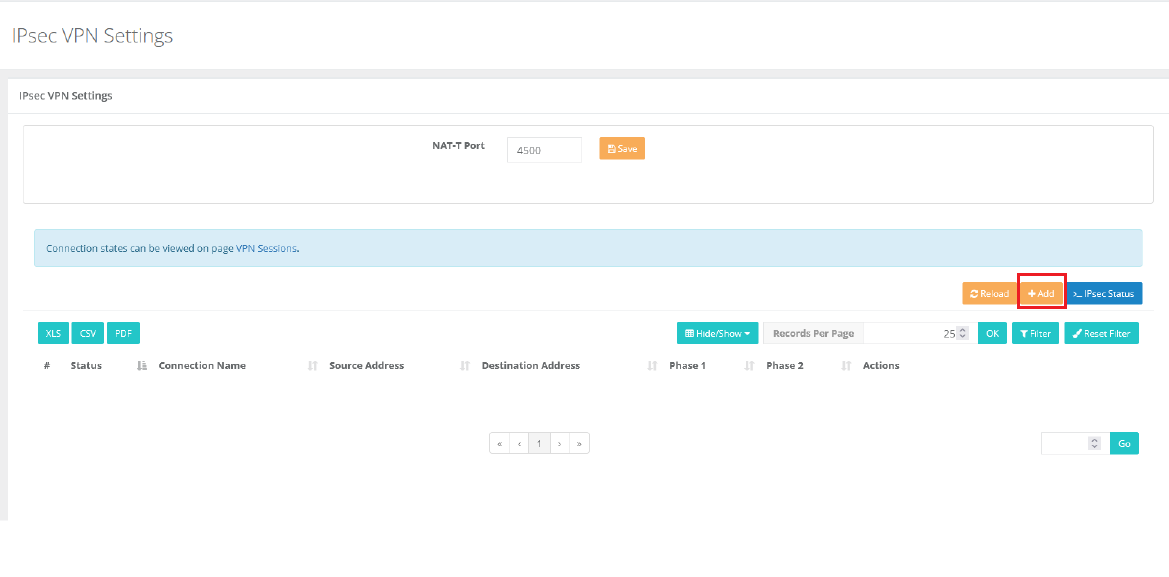Click the Filter button
1169x577 pixels.
click(x=1035, y=334)
